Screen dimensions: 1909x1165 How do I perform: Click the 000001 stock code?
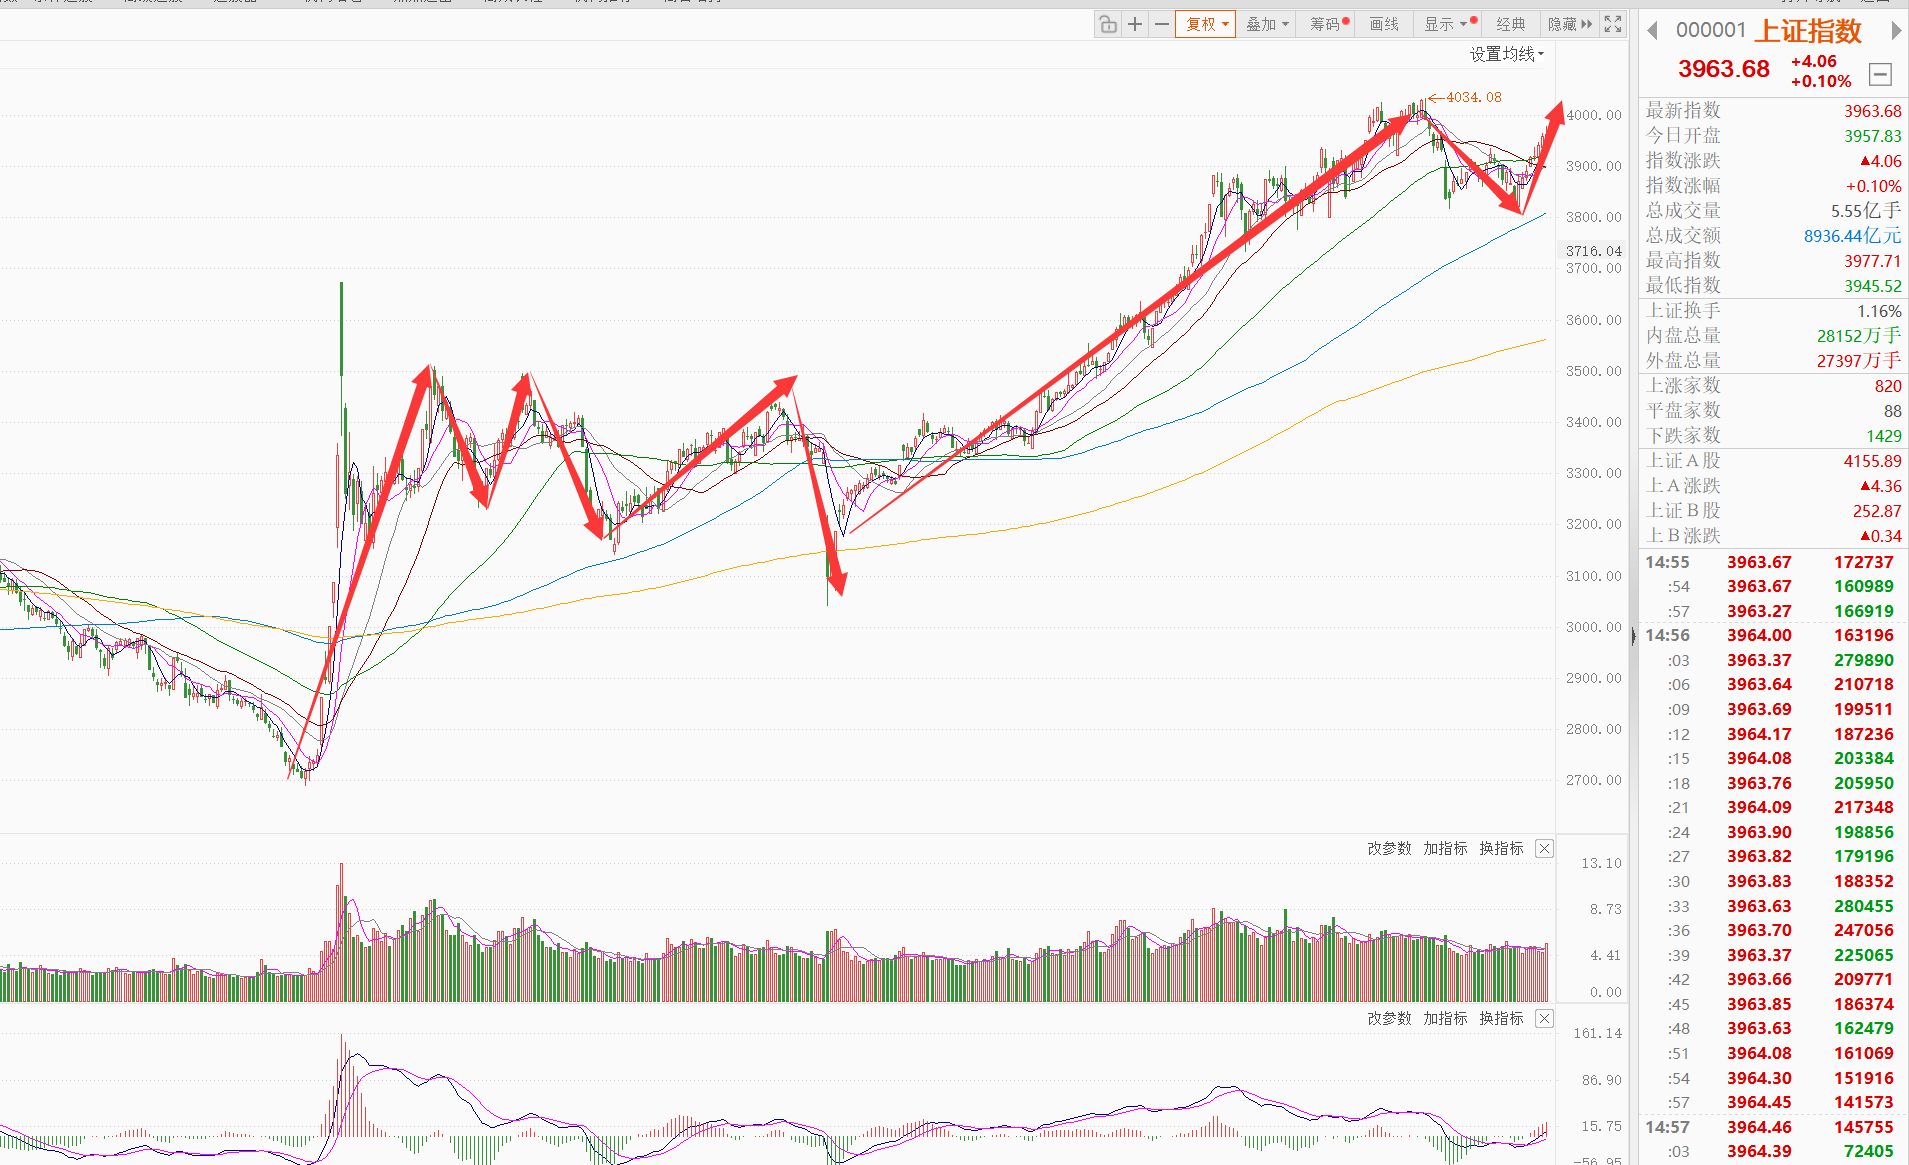(1711, 31)
